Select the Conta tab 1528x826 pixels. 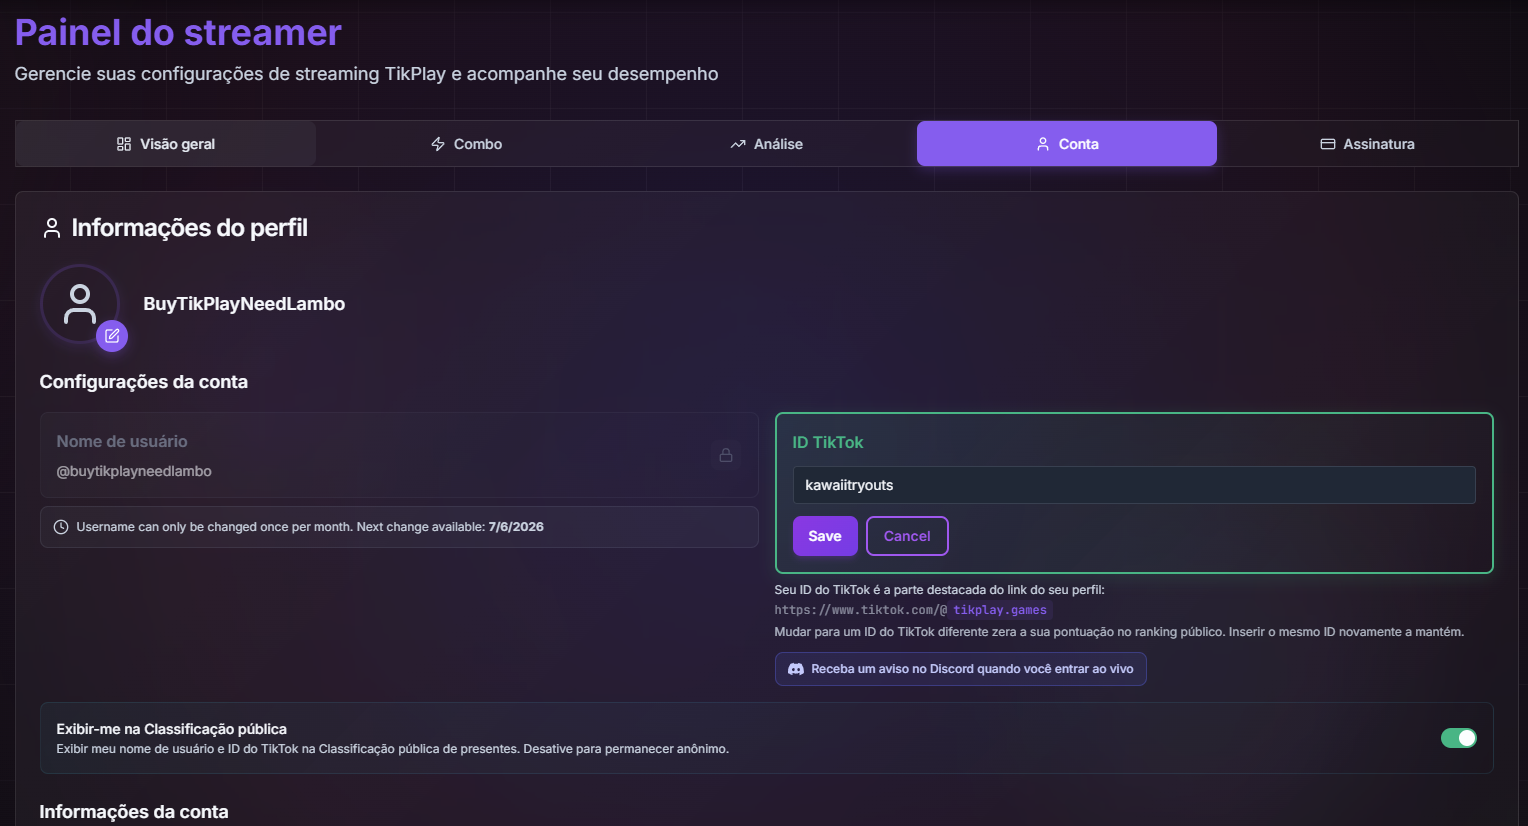[x=1067, y=144]
